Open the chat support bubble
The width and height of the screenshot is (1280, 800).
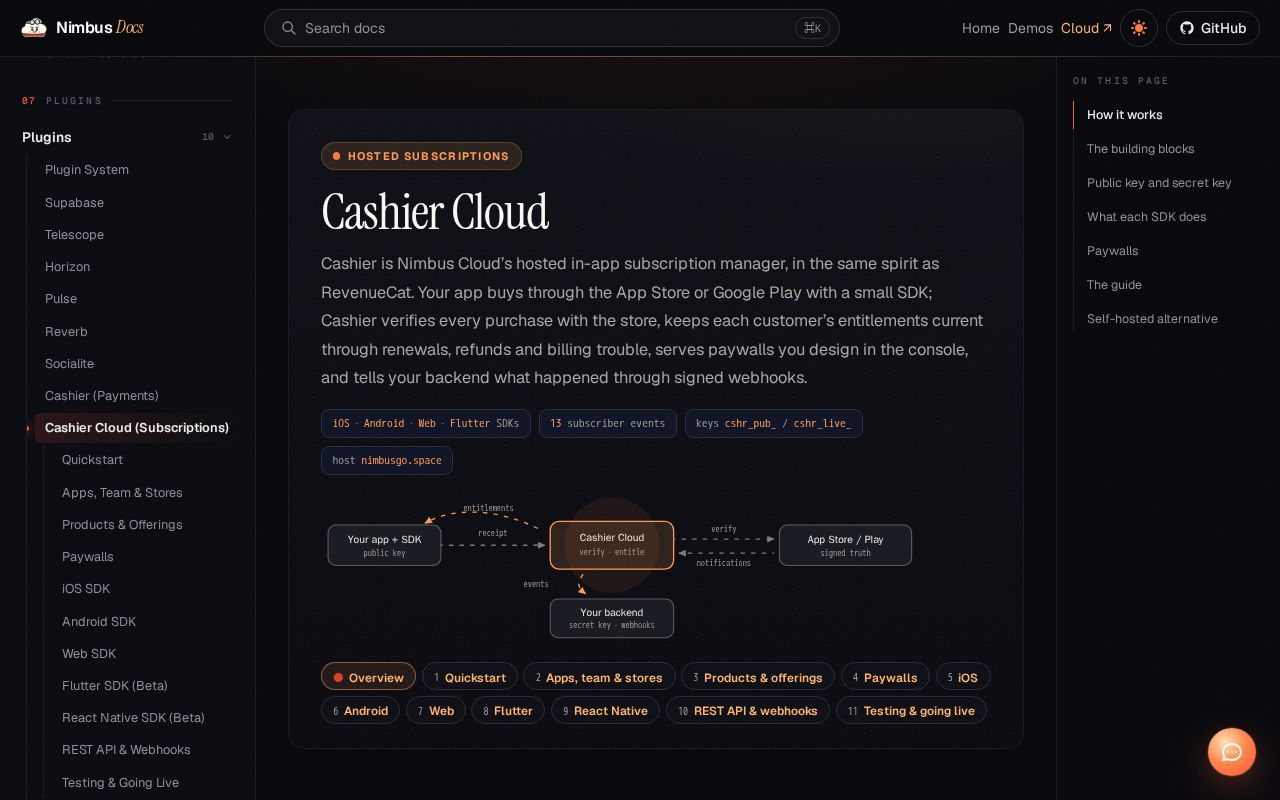coord(1232,752)
